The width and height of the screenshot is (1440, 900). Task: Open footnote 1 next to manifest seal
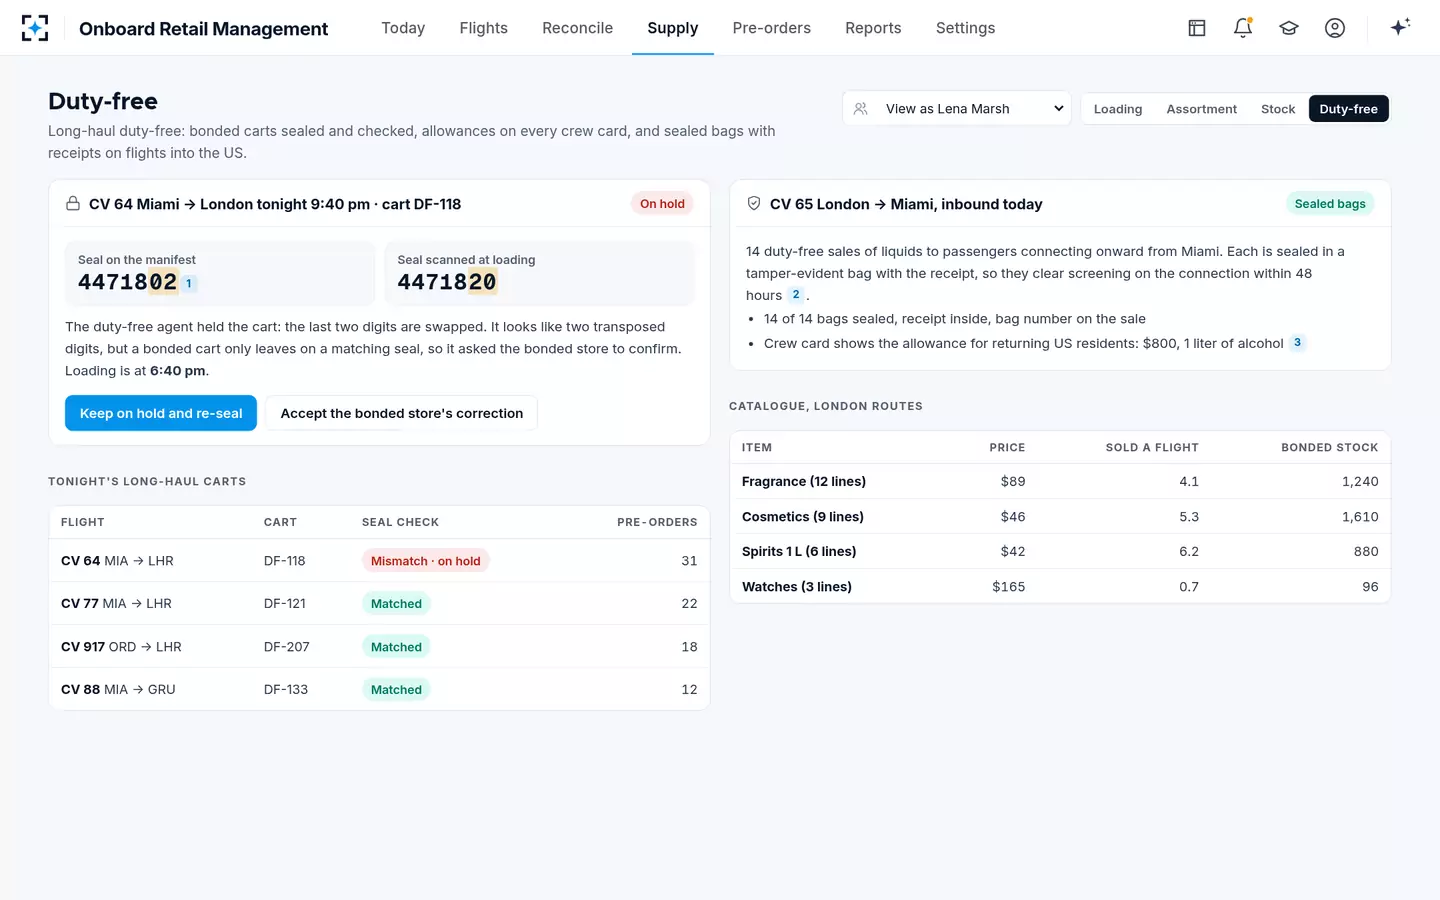[189, 284]
